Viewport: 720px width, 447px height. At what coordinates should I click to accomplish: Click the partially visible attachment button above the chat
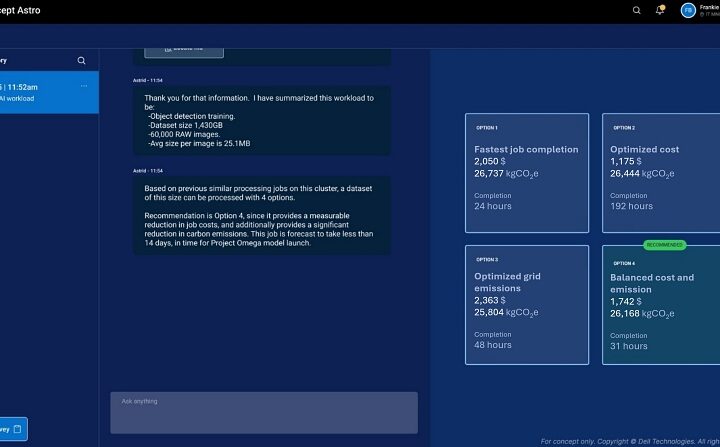pos(184,51)
